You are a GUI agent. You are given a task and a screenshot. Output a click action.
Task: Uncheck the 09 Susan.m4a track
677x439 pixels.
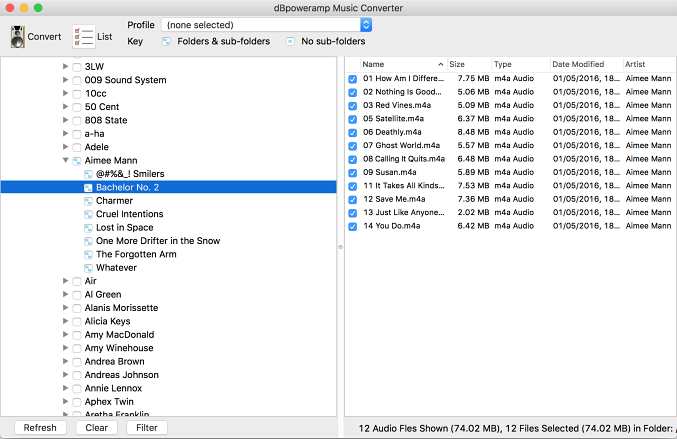(353, 172)
